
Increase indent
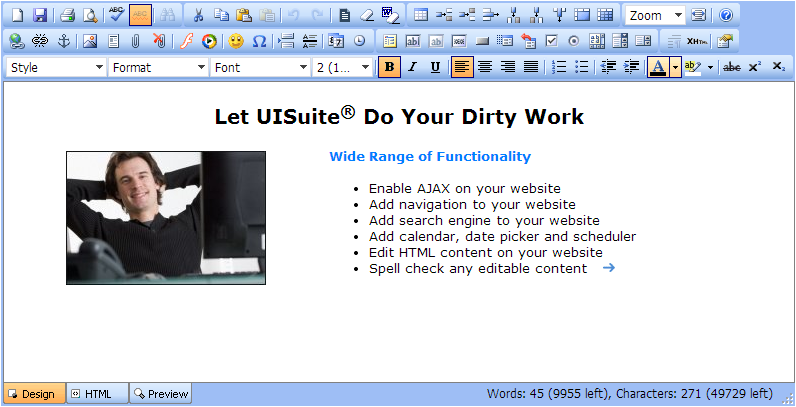tap(631, 67)
